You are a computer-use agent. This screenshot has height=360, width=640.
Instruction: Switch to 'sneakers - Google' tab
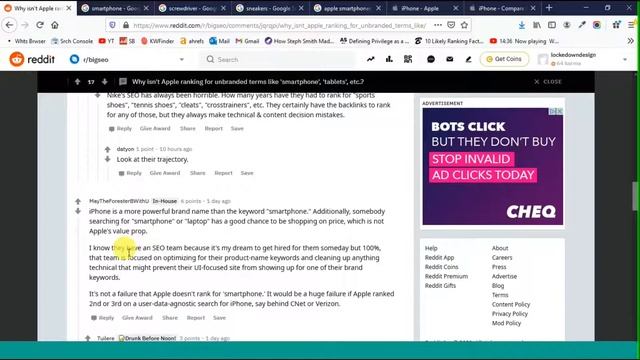click(x=269, y=8)
